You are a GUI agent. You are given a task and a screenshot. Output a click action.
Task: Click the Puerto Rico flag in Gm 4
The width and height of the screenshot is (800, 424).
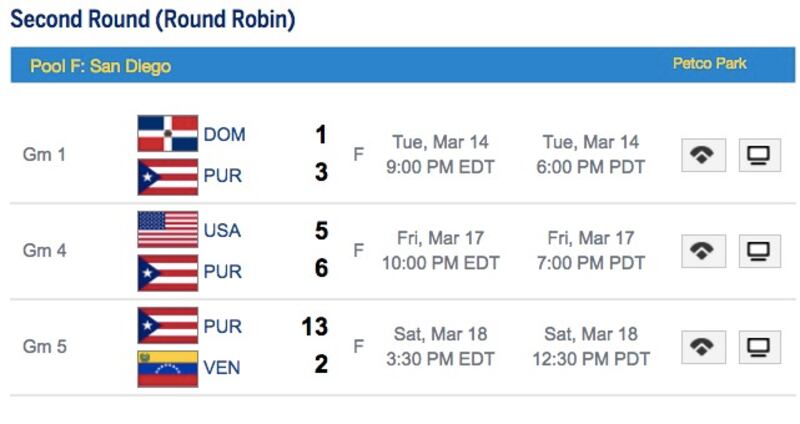(x=167, y=272)
